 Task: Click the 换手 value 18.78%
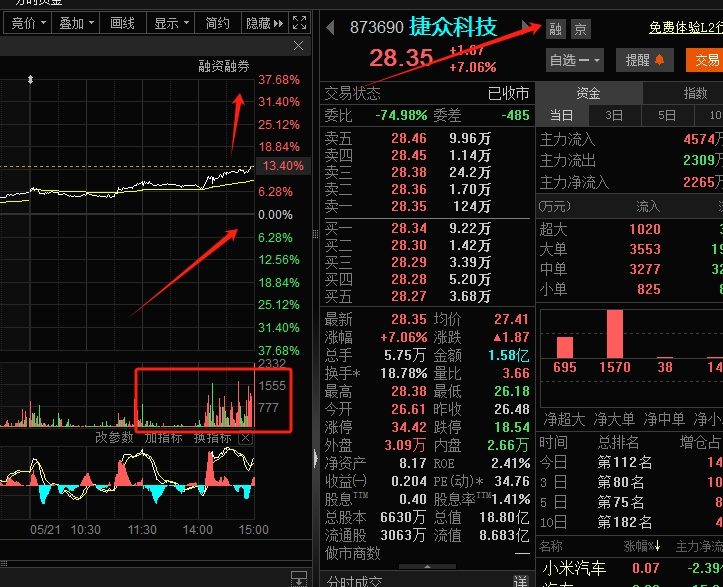click(403, 373)
